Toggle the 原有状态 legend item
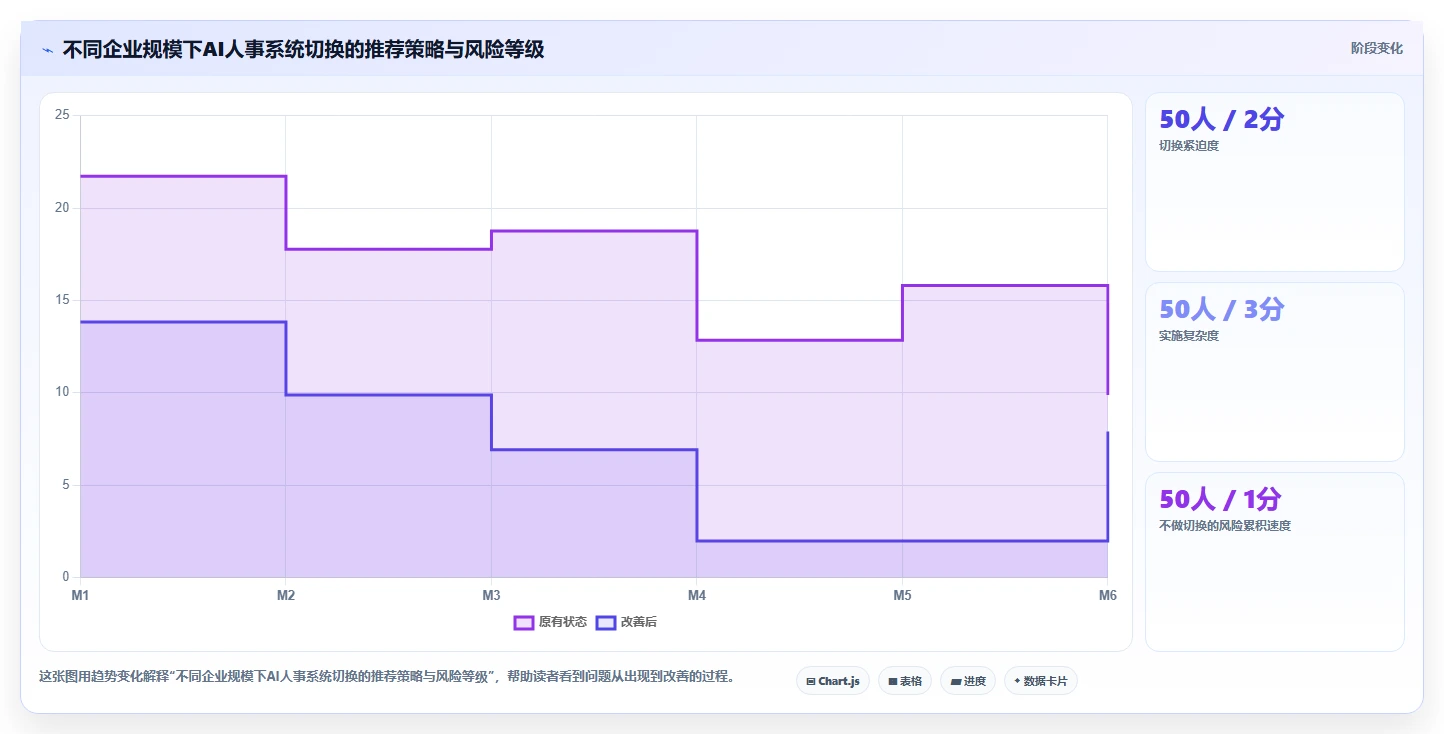Viewport: 1444px width, 734px height. (550, 622)
